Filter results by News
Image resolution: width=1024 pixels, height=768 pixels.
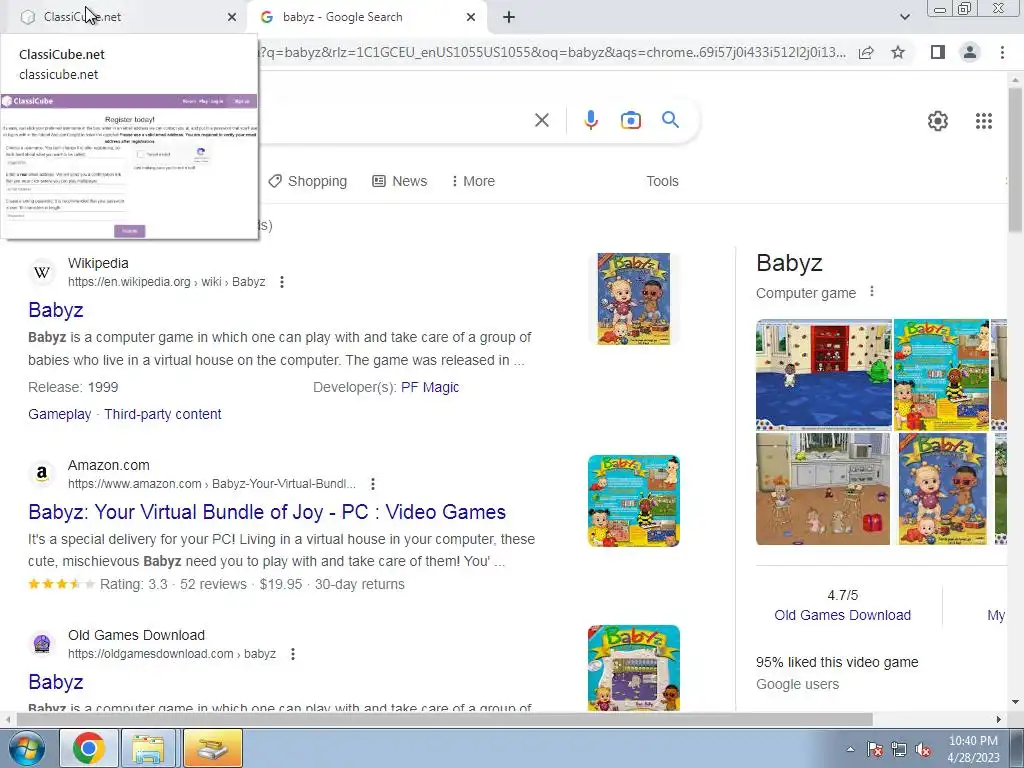pos(400,181)
